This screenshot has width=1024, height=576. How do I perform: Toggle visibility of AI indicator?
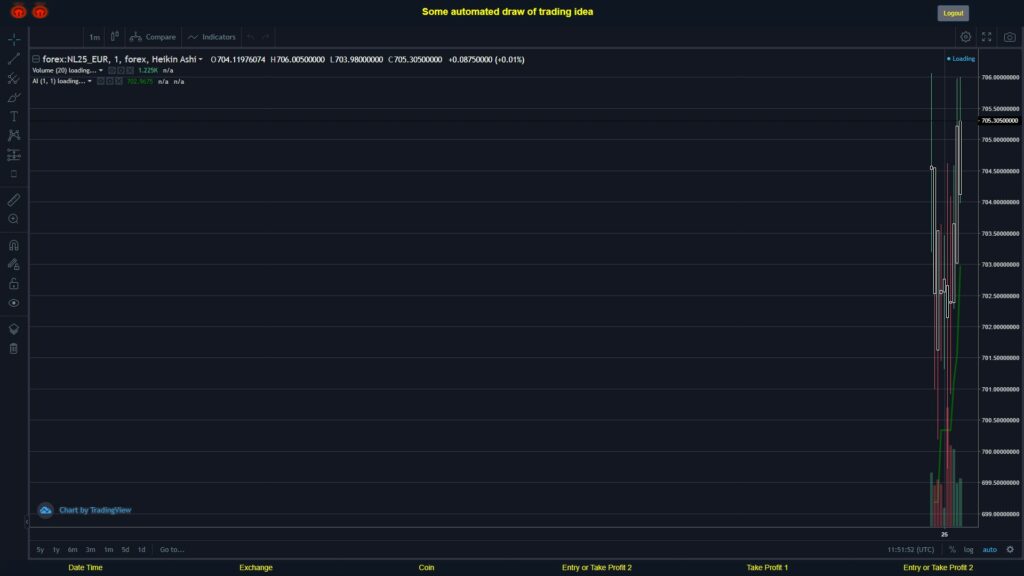(x=101, y=81)
